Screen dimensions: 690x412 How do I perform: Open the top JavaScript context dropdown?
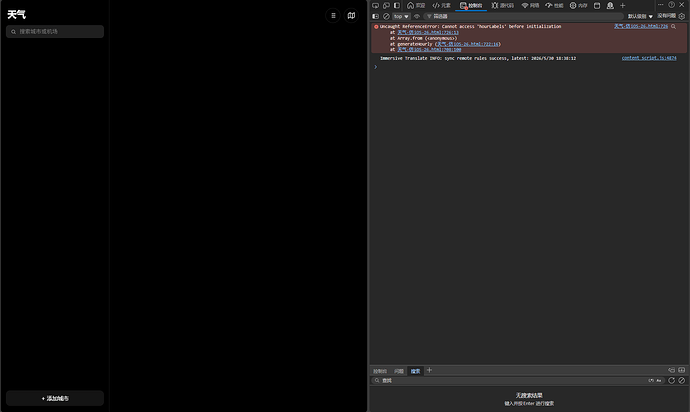(401, 16)
